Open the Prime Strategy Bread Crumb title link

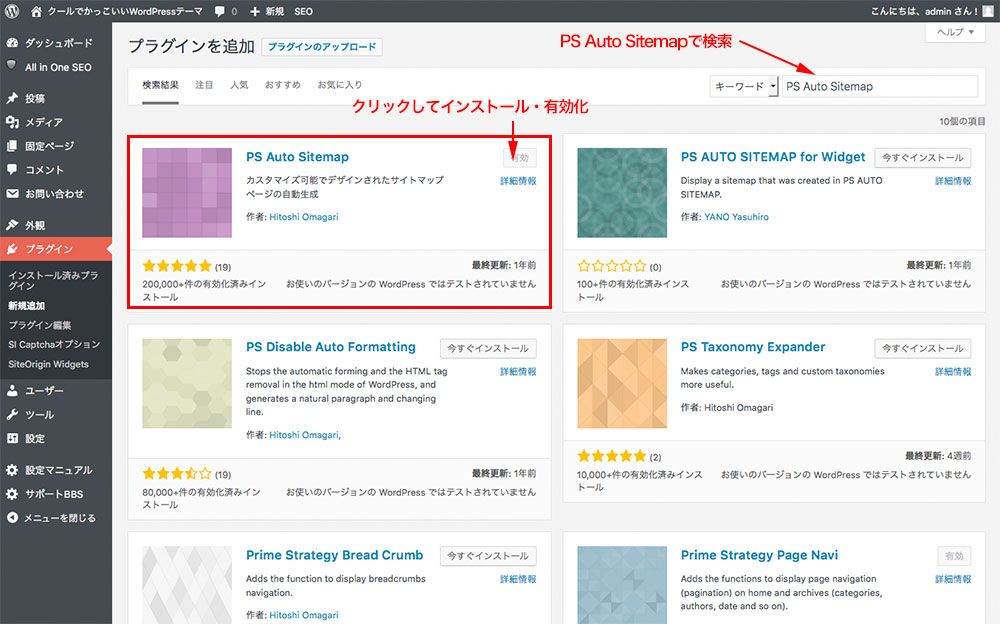[334, 555]
